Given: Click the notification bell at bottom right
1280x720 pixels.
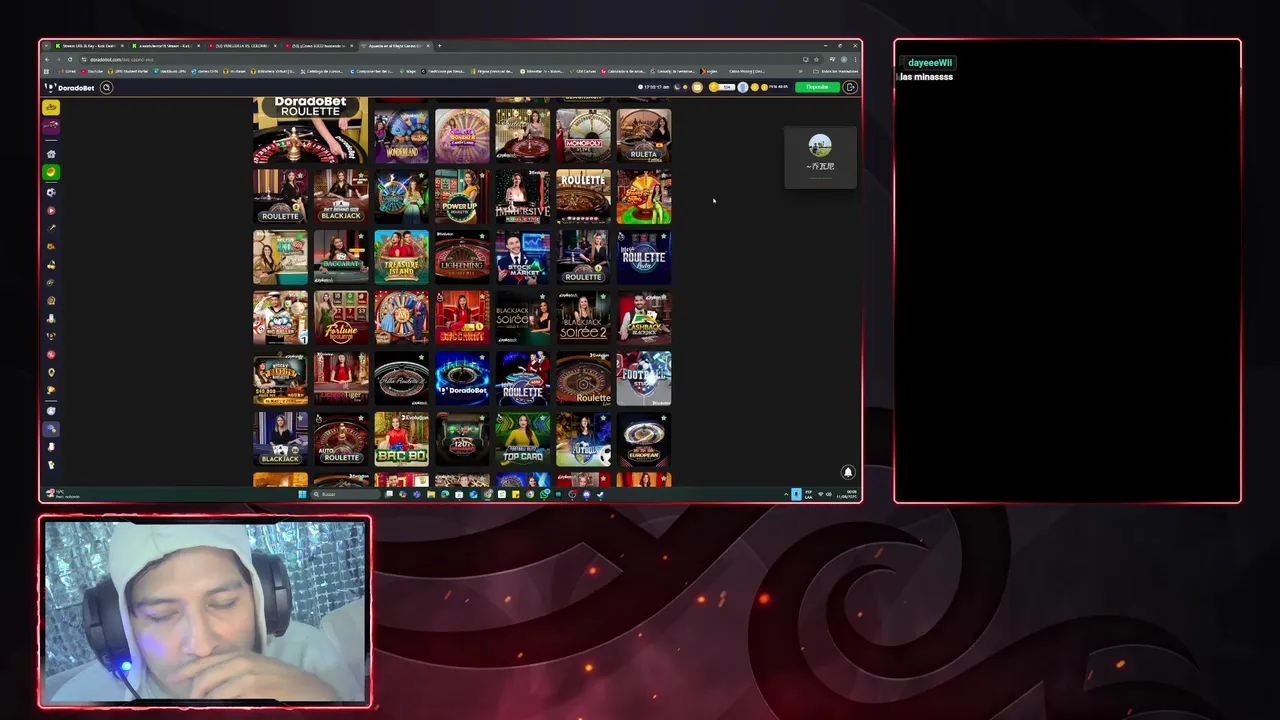Looking at the screenshot, I should tap(848, 472).
